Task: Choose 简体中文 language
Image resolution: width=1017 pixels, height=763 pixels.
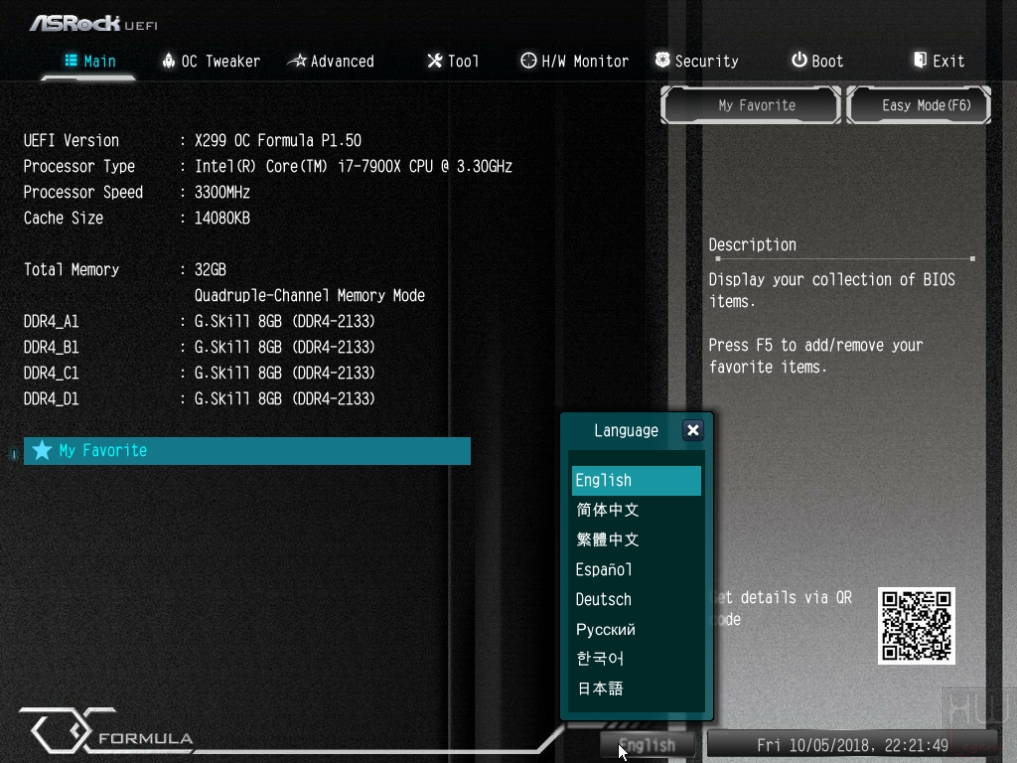Action: [x=636, y=510]
